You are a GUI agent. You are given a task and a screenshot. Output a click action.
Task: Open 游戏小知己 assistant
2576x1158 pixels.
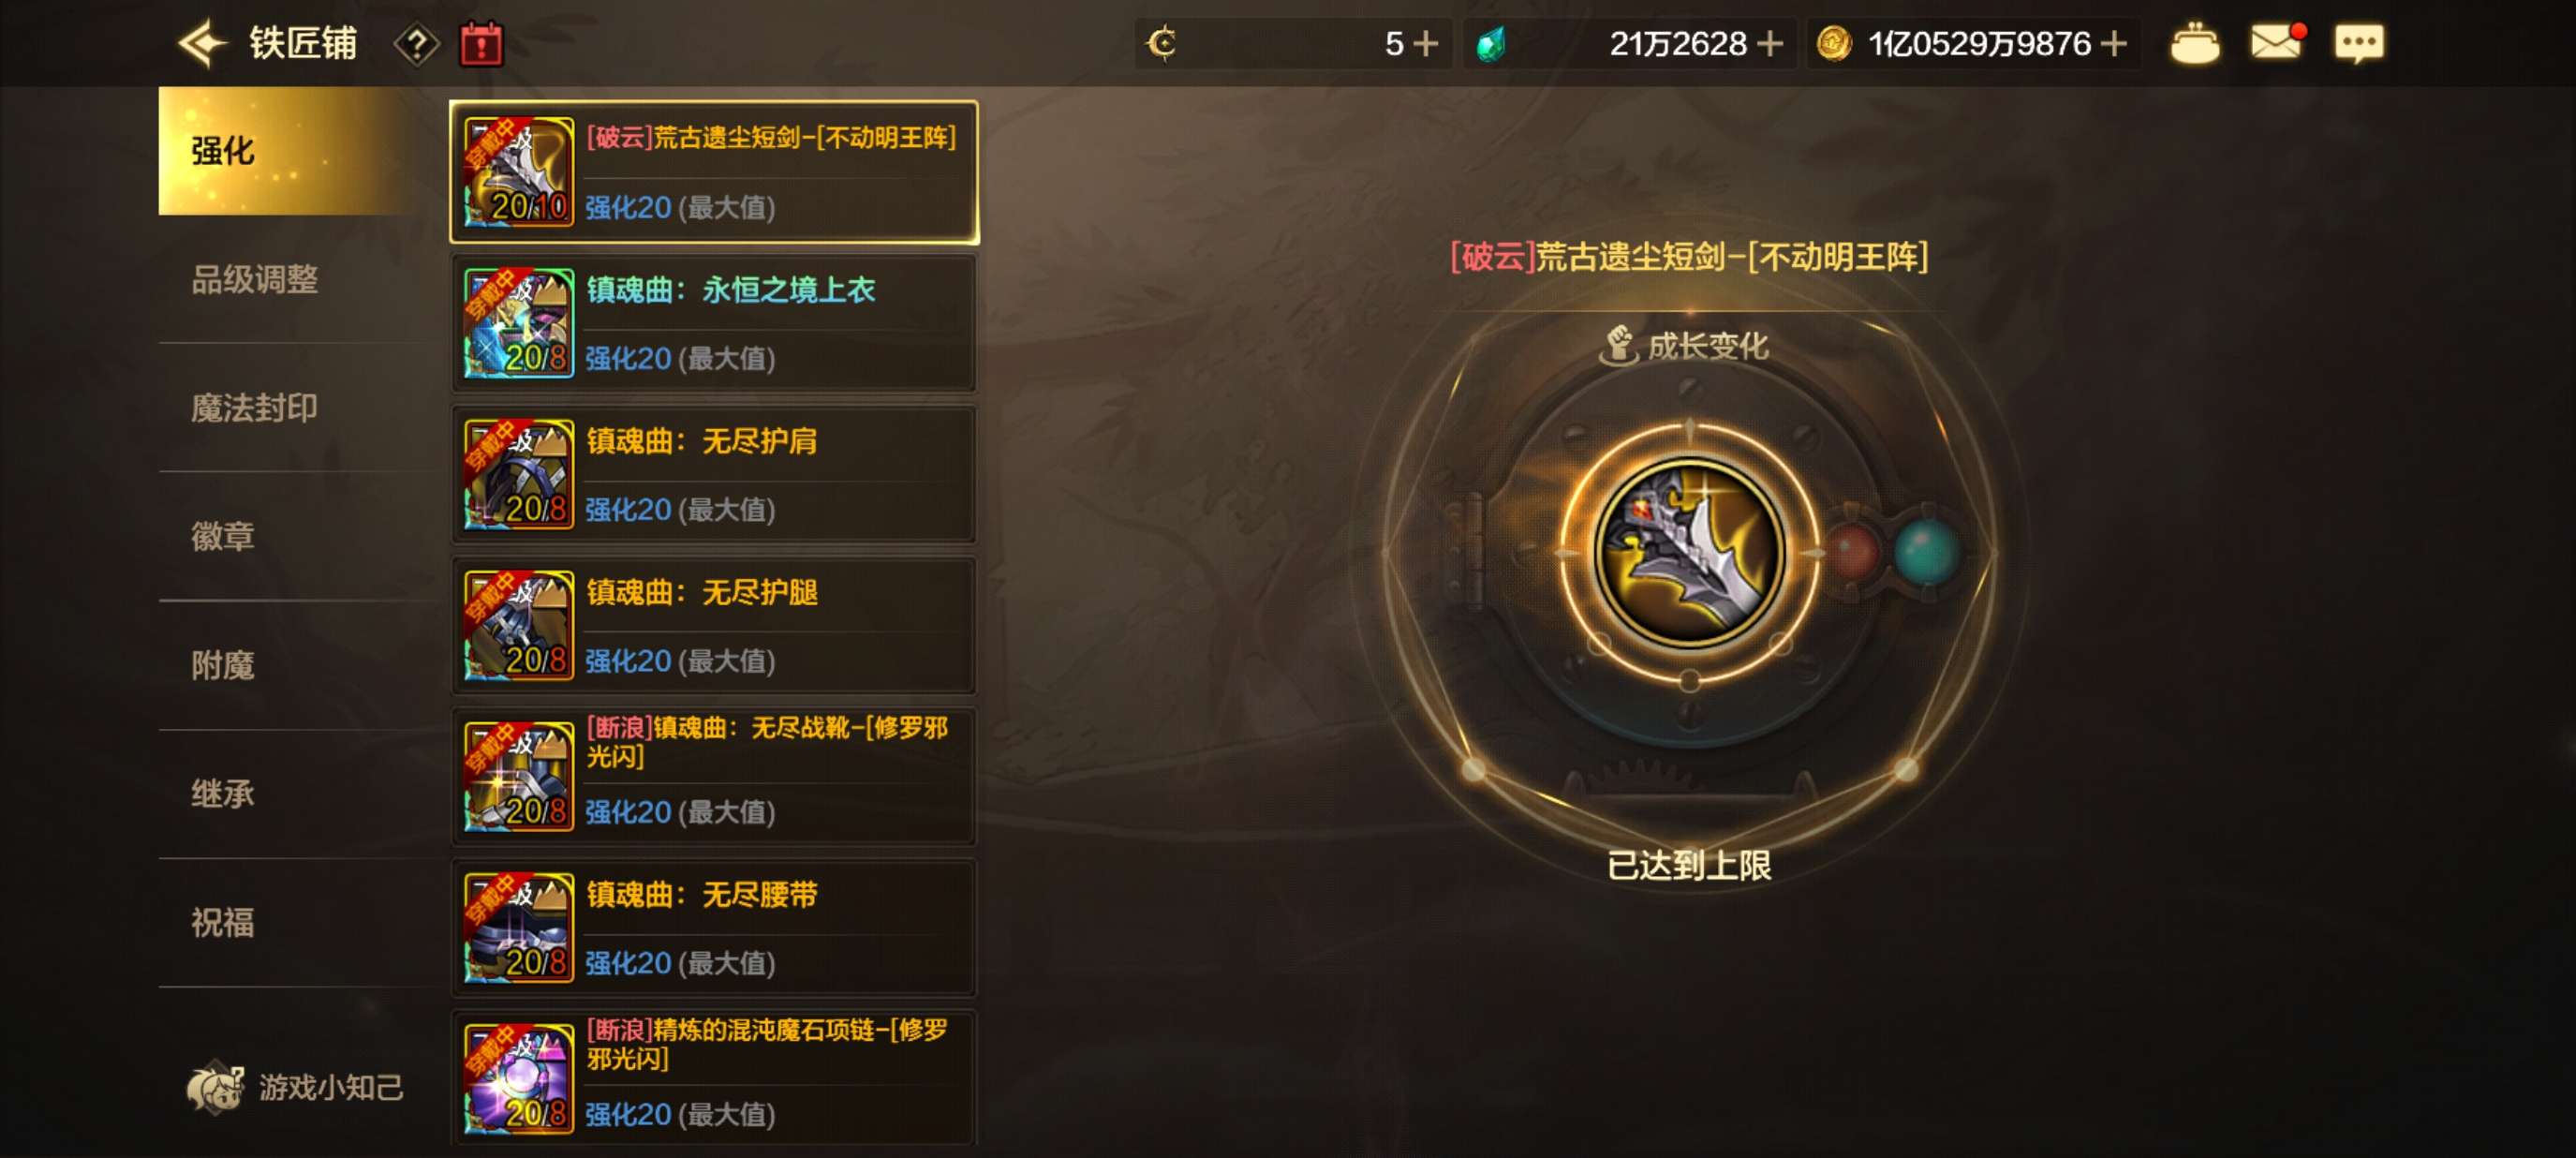296,1087
